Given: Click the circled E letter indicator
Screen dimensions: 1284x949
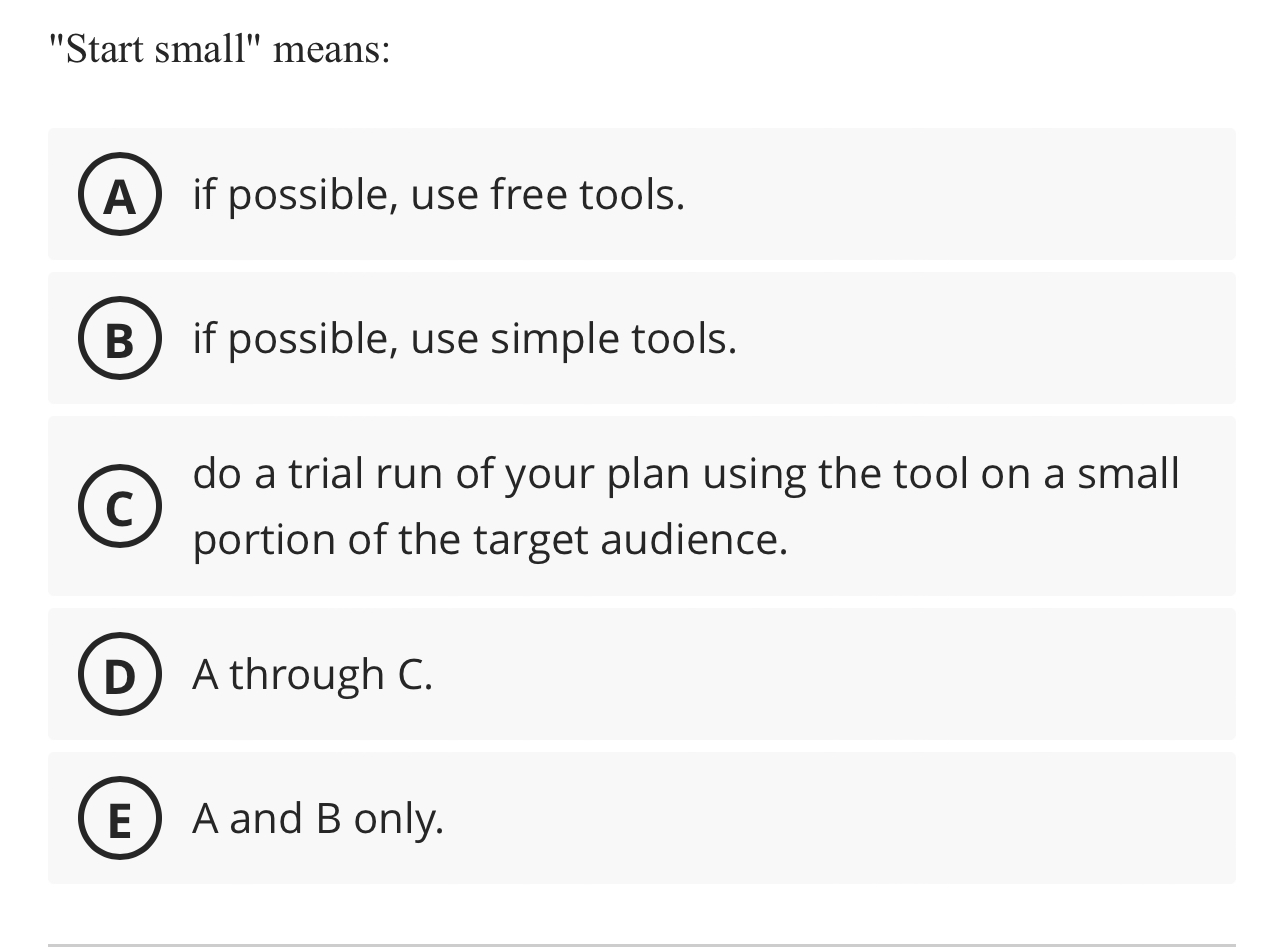Looking at the screenshot, I should (119, 818).
